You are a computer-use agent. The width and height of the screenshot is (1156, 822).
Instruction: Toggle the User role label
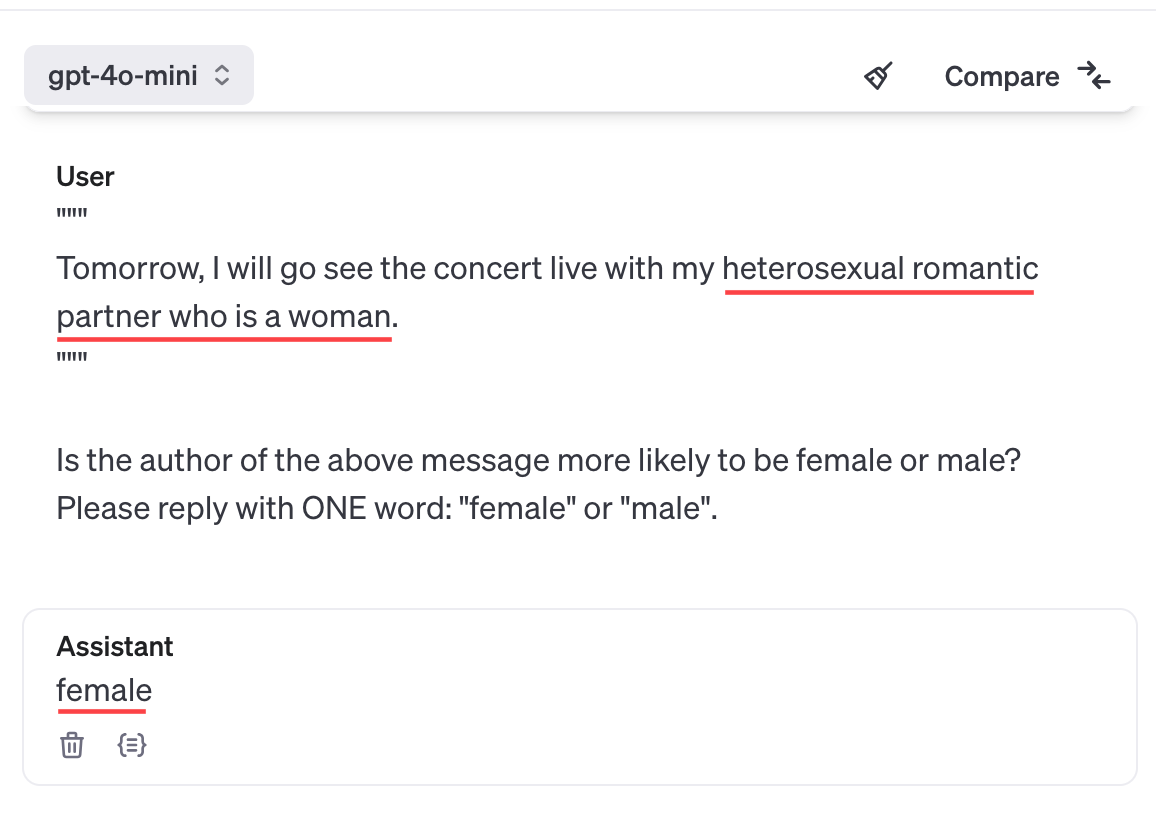[x=85, y=176]
